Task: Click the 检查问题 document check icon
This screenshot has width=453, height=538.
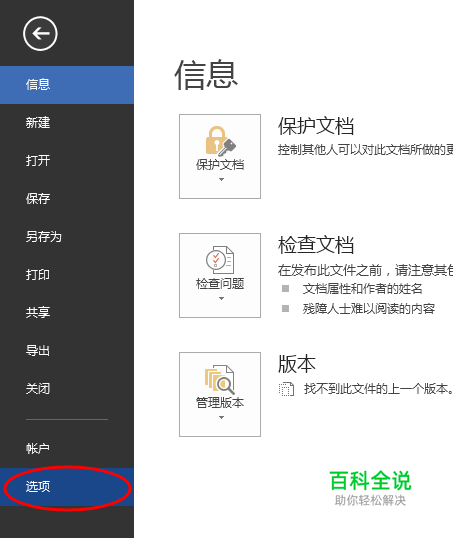Action: point(220,260)
